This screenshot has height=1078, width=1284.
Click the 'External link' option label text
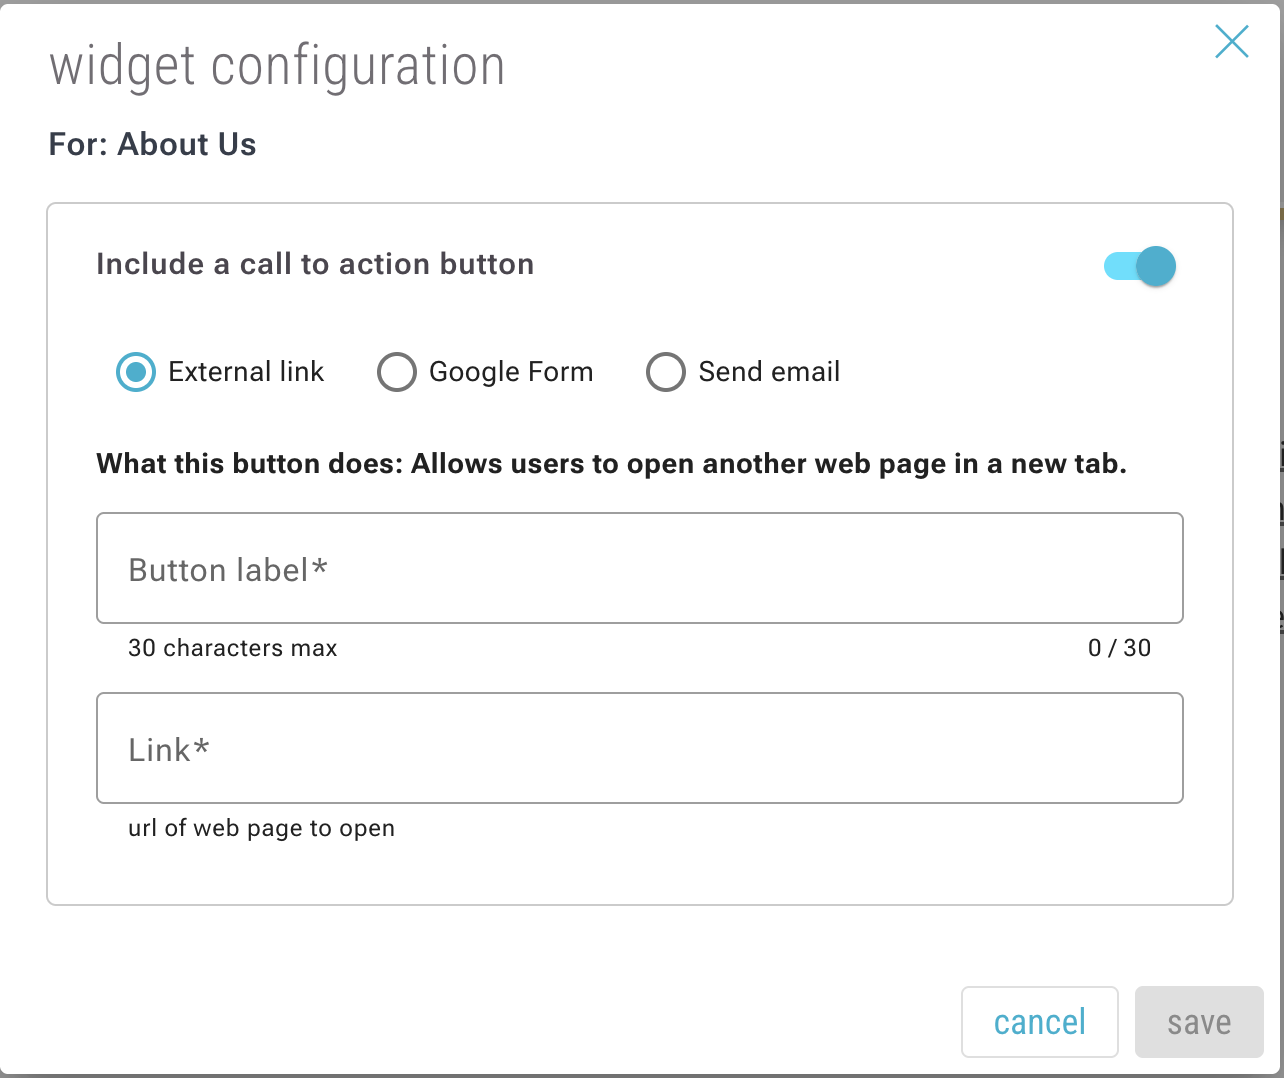pos(246,372)
